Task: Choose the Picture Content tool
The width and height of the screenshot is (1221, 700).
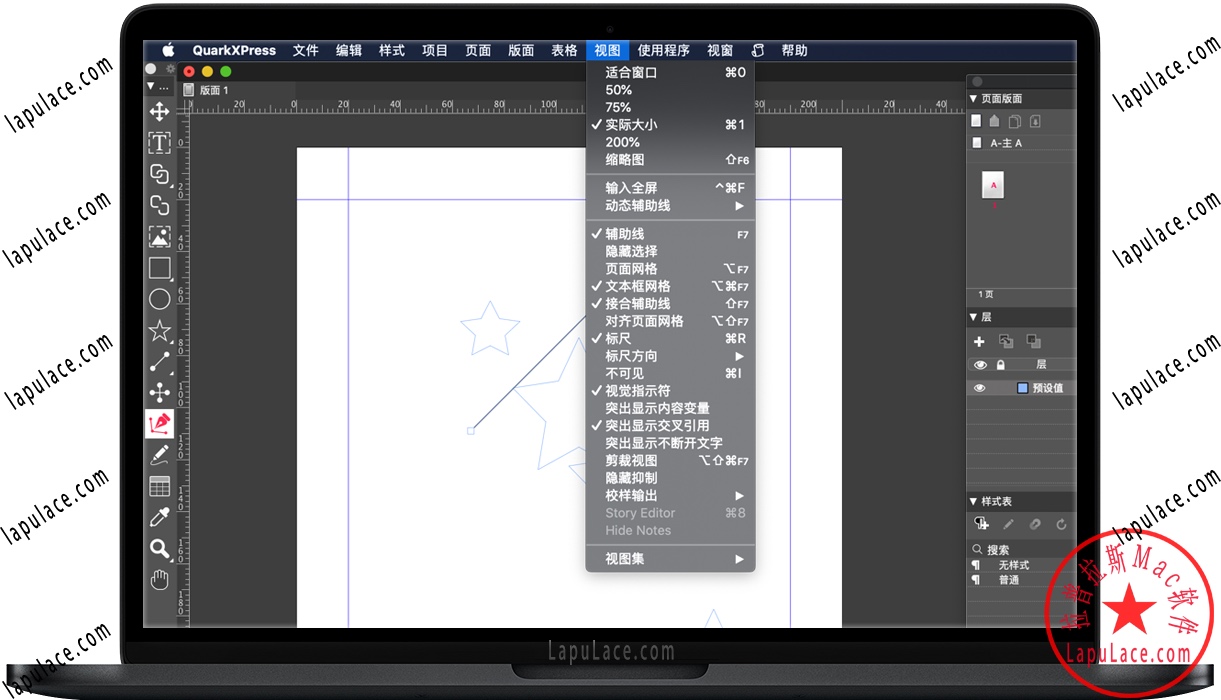Action: point(159,236)
